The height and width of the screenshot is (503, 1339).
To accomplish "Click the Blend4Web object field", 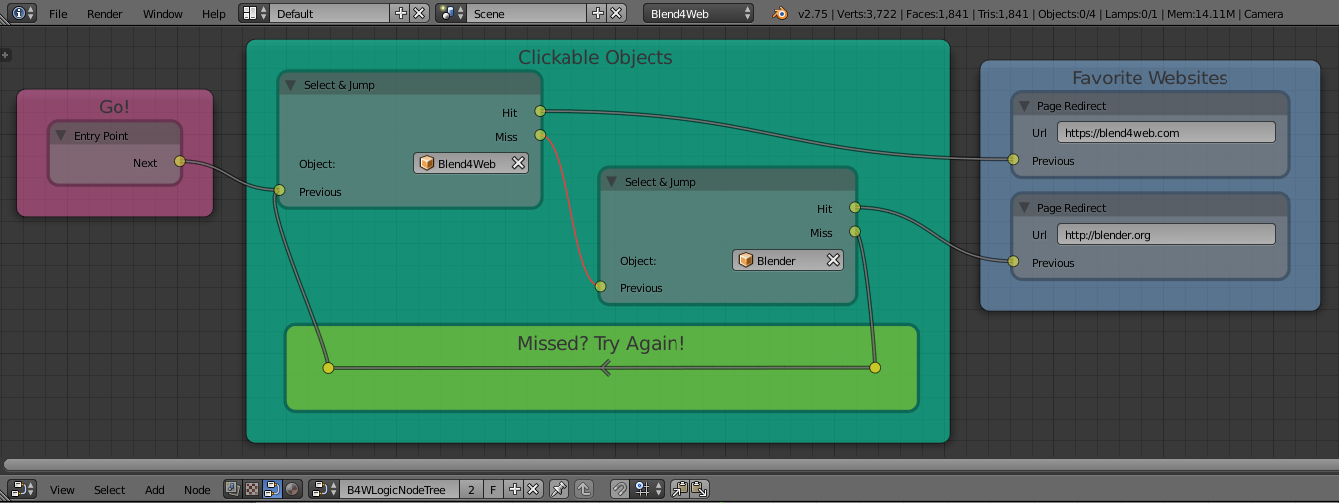I will tap(471, 163).
